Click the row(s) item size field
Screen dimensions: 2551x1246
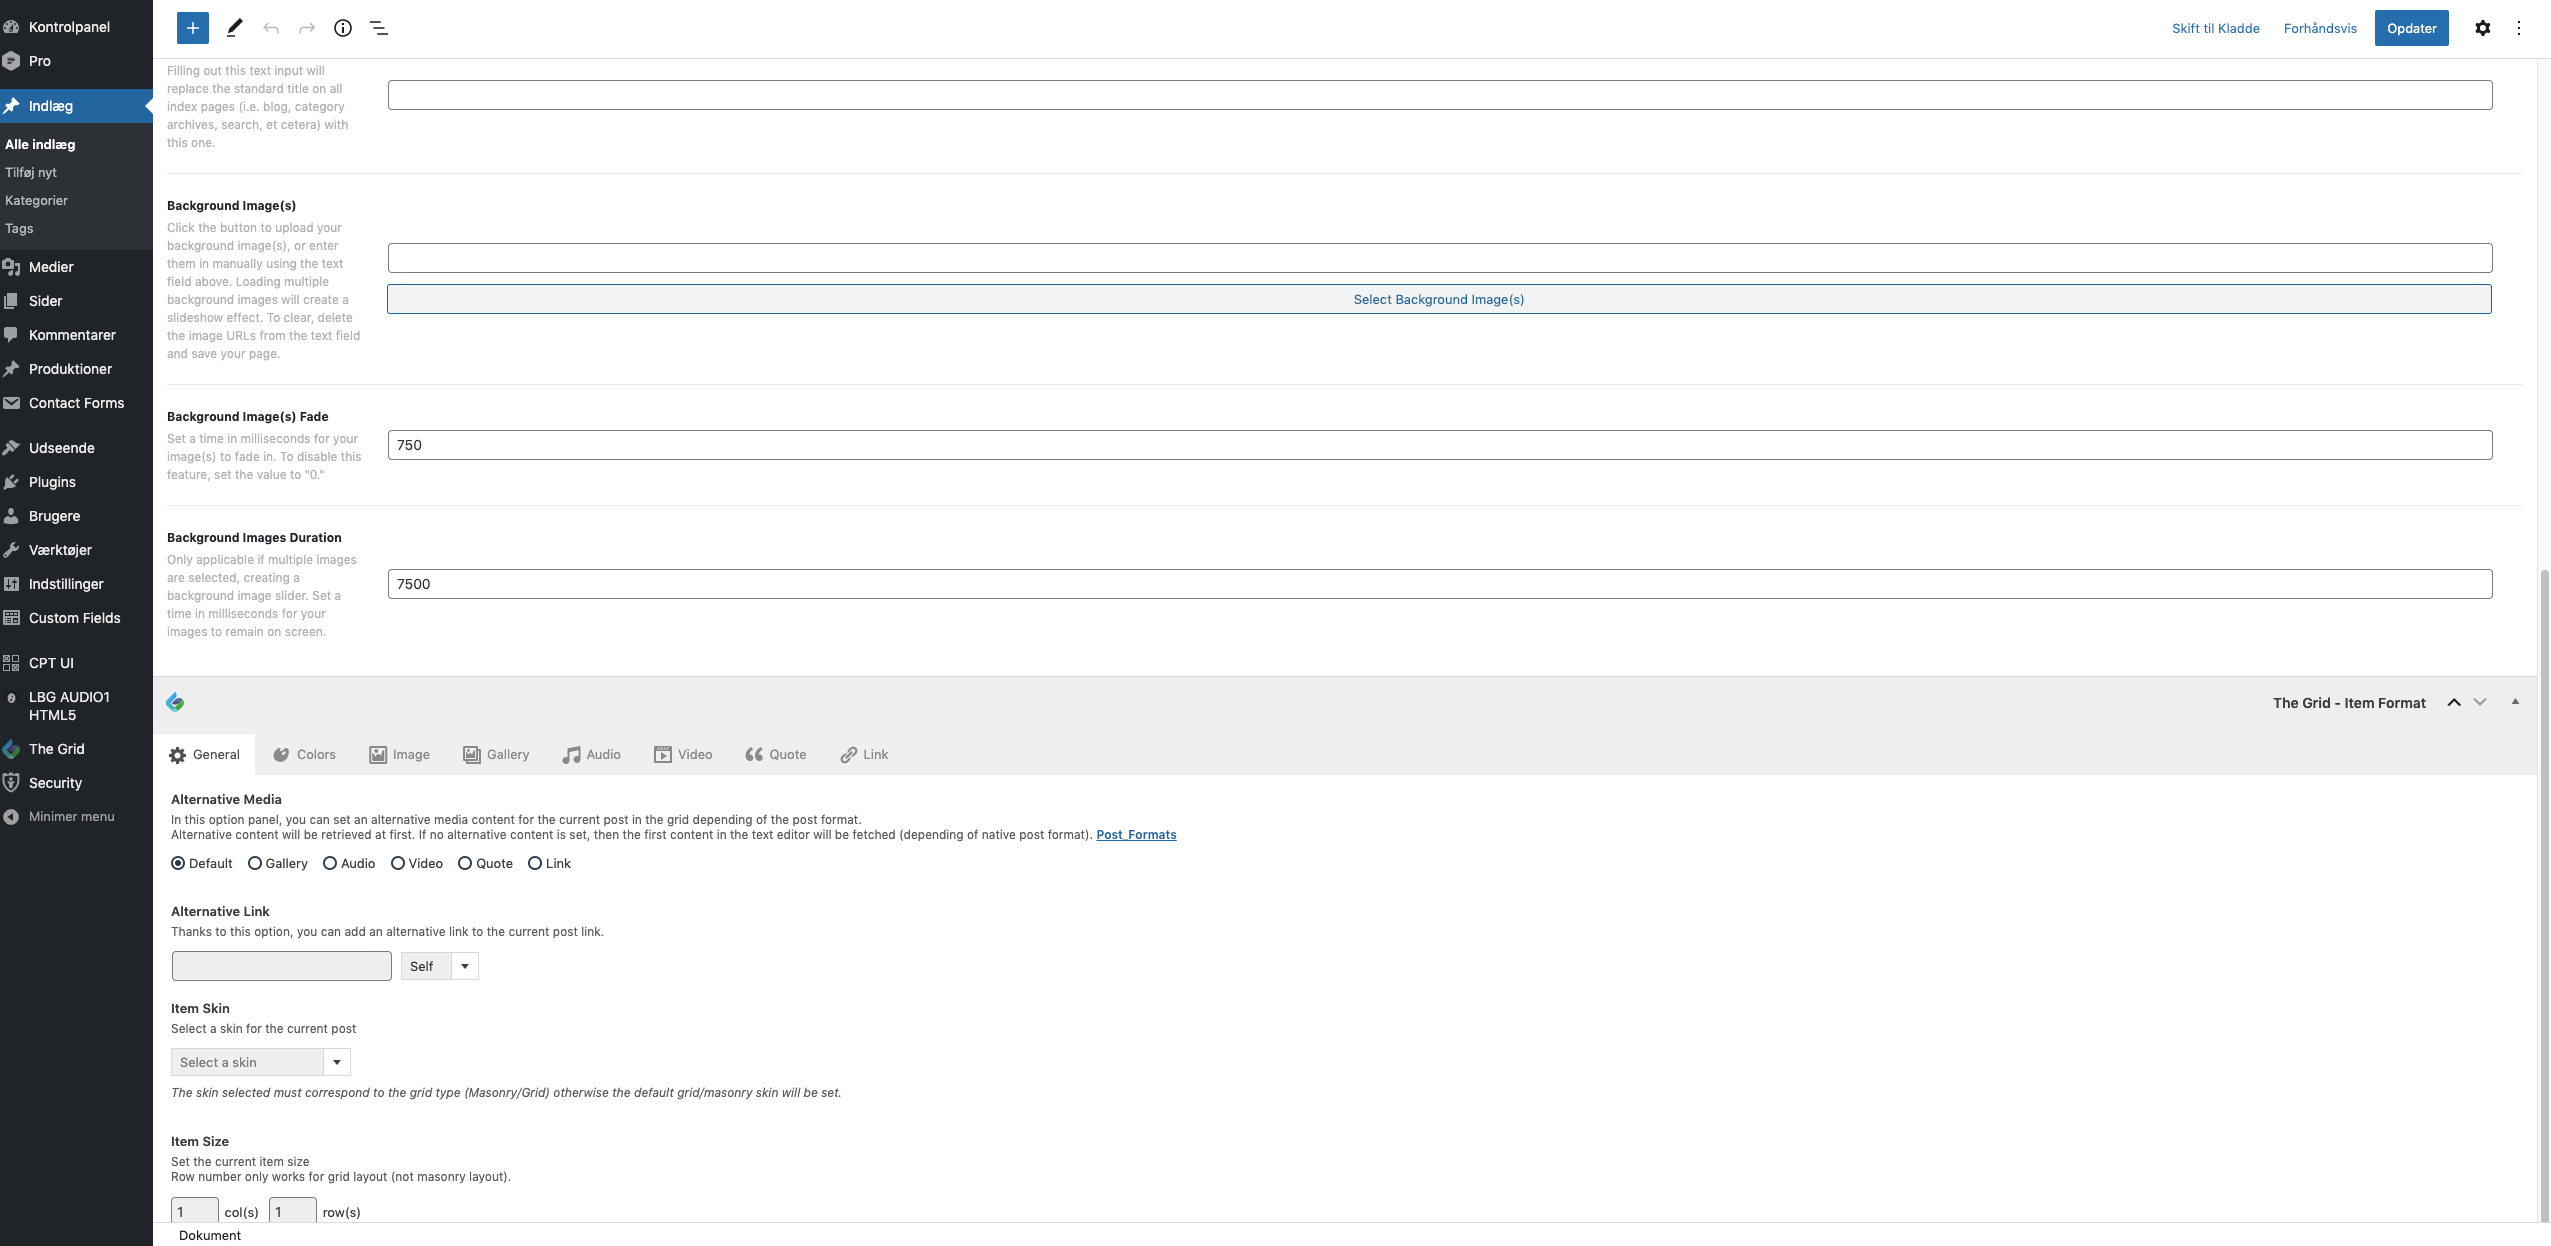coord(293,1210)
